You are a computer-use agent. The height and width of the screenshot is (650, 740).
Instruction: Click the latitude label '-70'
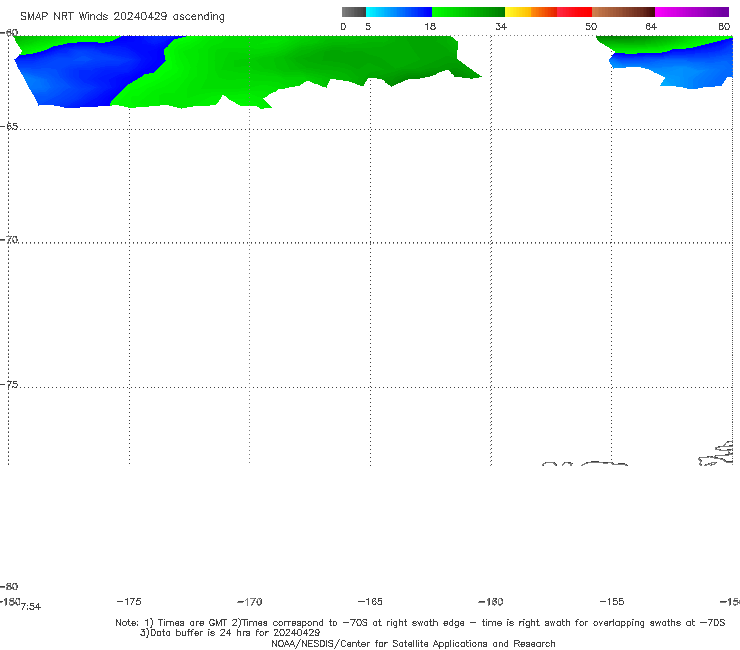click(9, 240)
